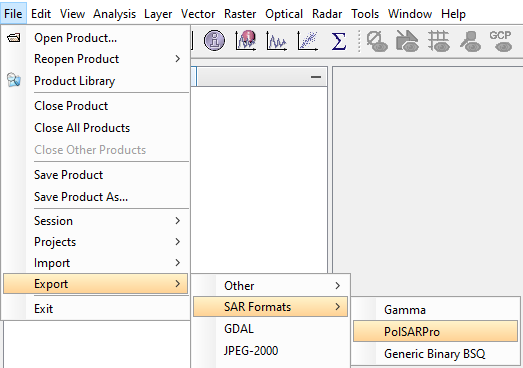
Task: Choose GDAL export format
Action: click(x=270, y=329)
